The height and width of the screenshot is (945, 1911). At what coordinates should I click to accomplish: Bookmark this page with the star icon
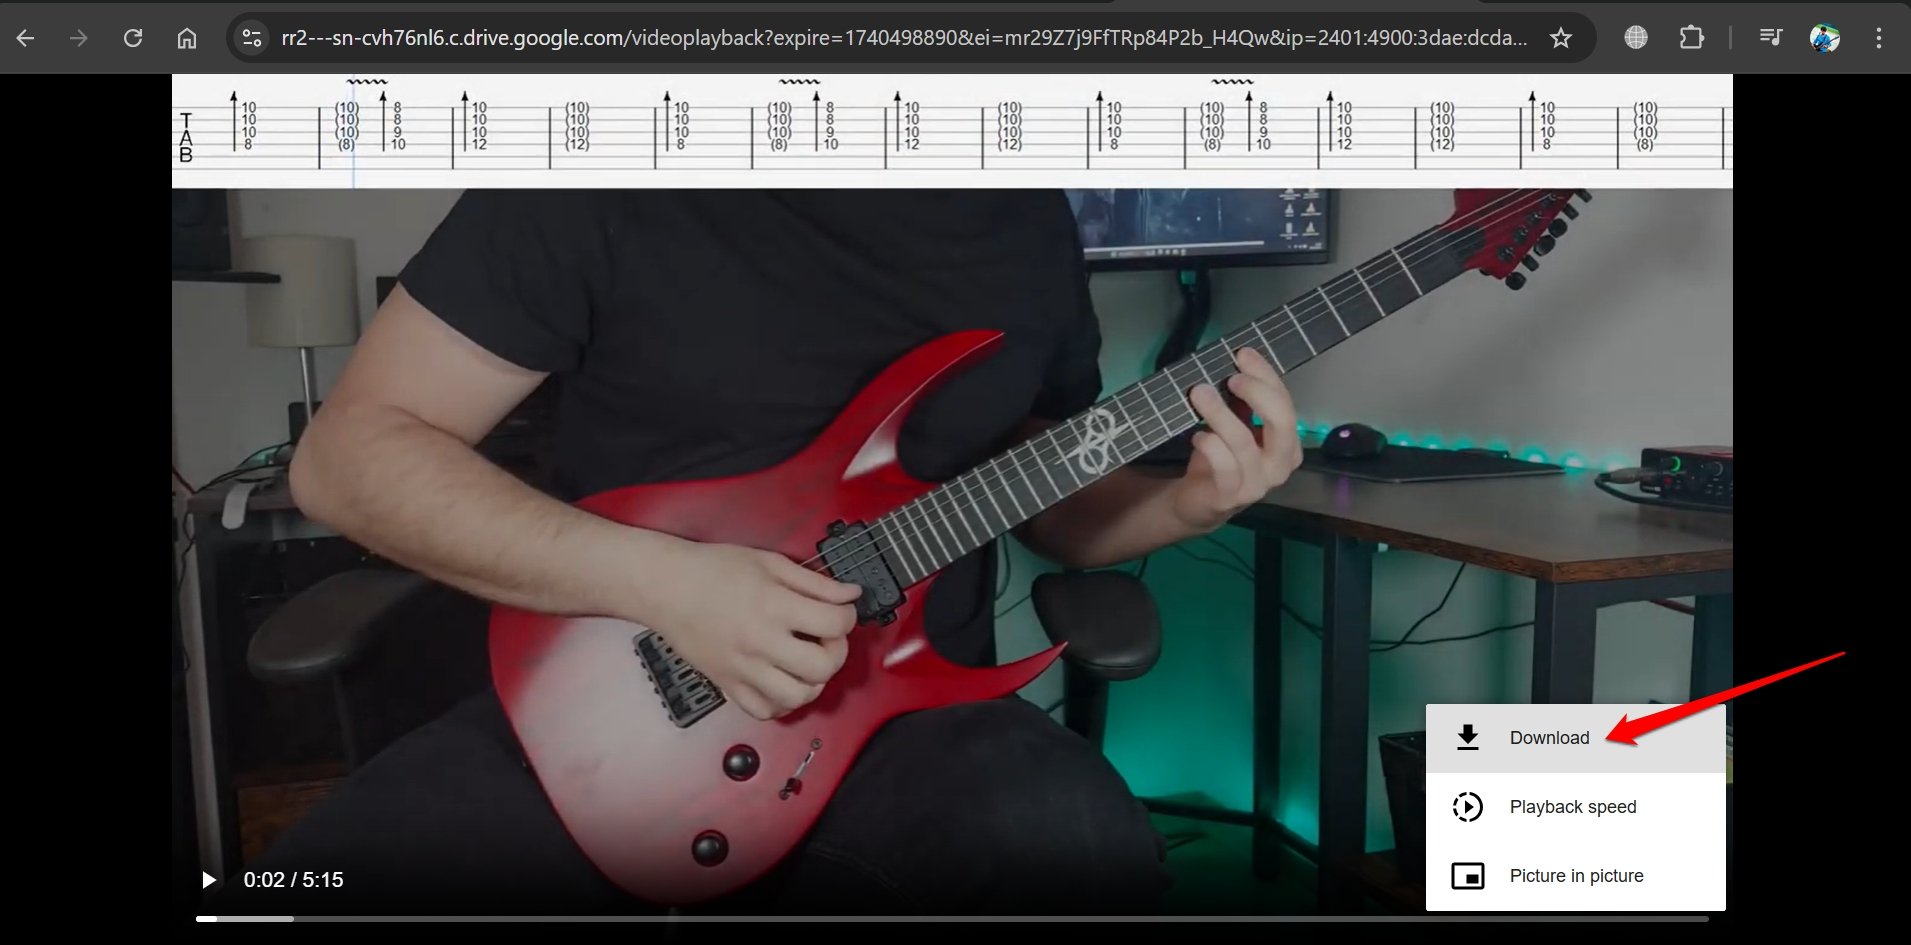(1560, 38)
